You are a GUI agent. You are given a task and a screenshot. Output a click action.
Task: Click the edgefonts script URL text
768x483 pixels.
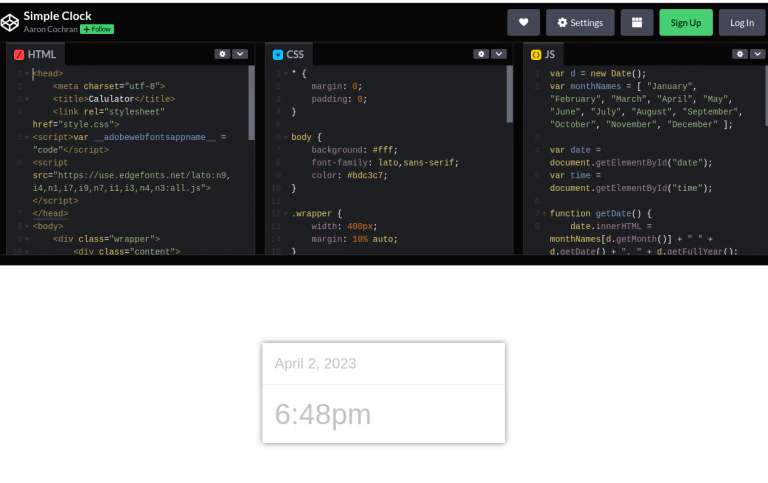(131, 182)
